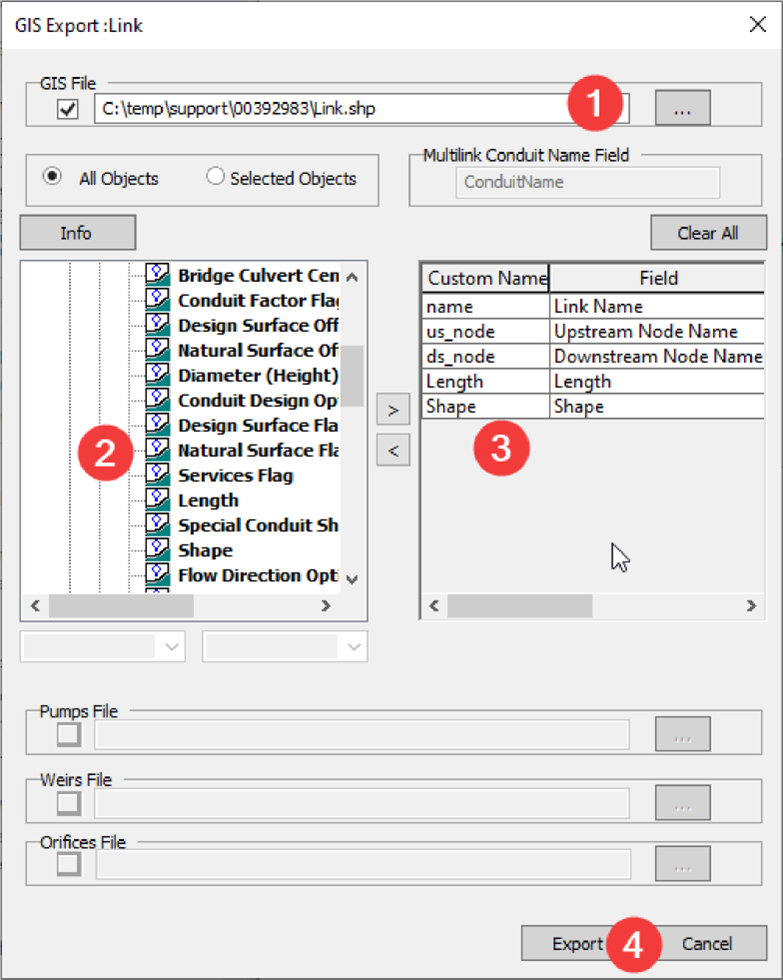The height and width of the screenshot is (980, 783).
Task: Click the Export button
Action: click(577, 943)
